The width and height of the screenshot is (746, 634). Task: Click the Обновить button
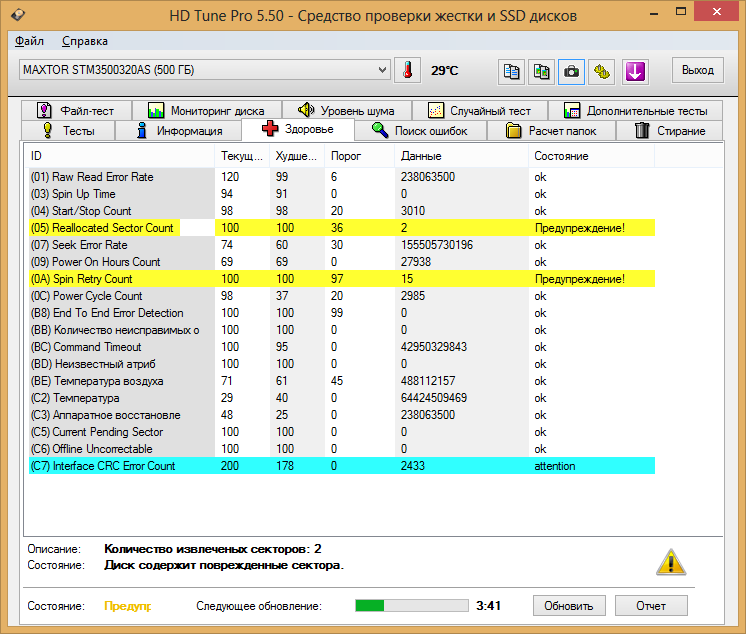tap(569, 606)
